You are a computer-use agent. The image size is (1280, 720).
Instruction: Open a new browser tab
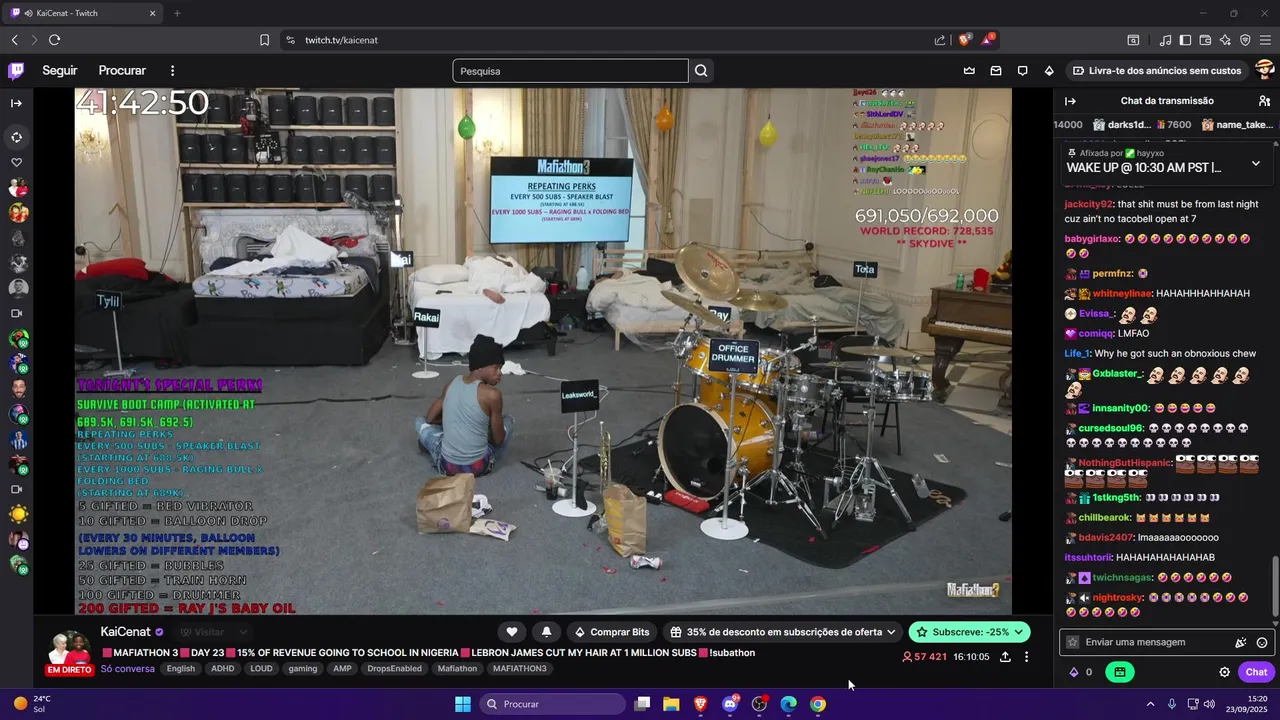[x=177, y=13]
